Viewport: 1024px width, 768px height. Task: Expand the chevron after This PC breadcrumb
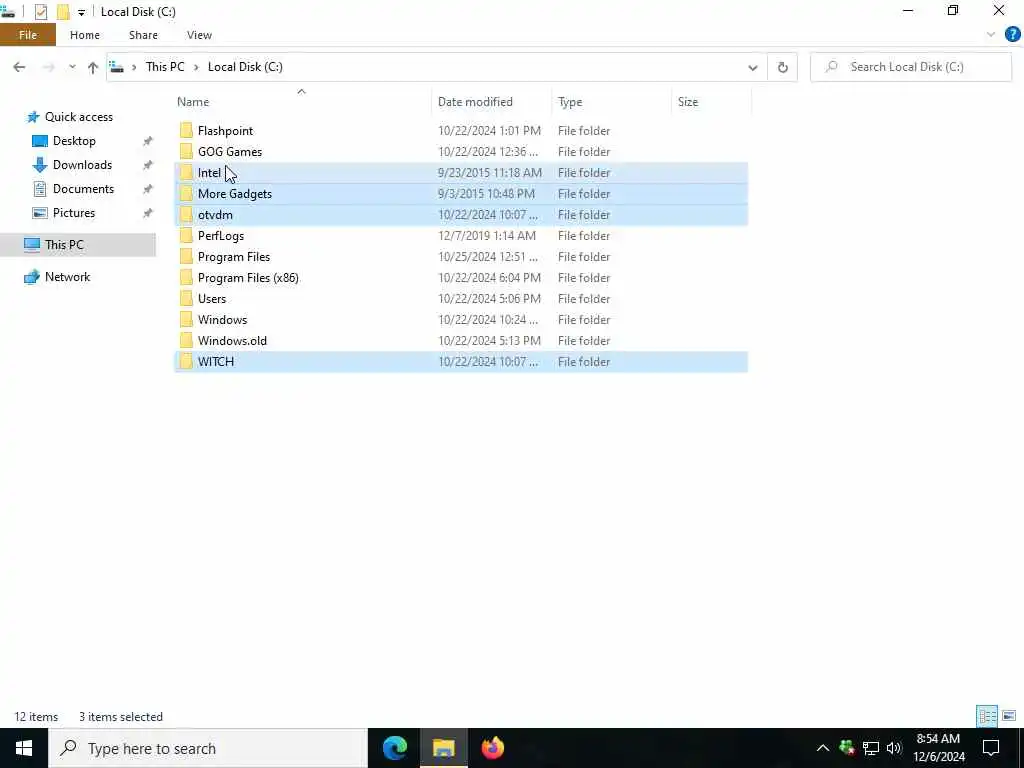(195, 67)
